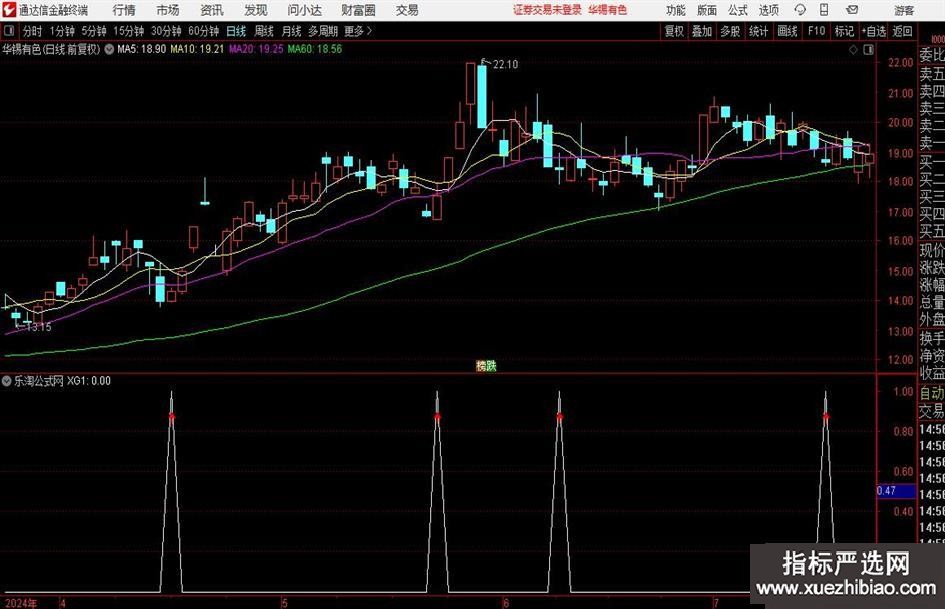Switch to 30分钟 period tab
Viewport: 945px width, 609px height.
click(x=166, y=31)
